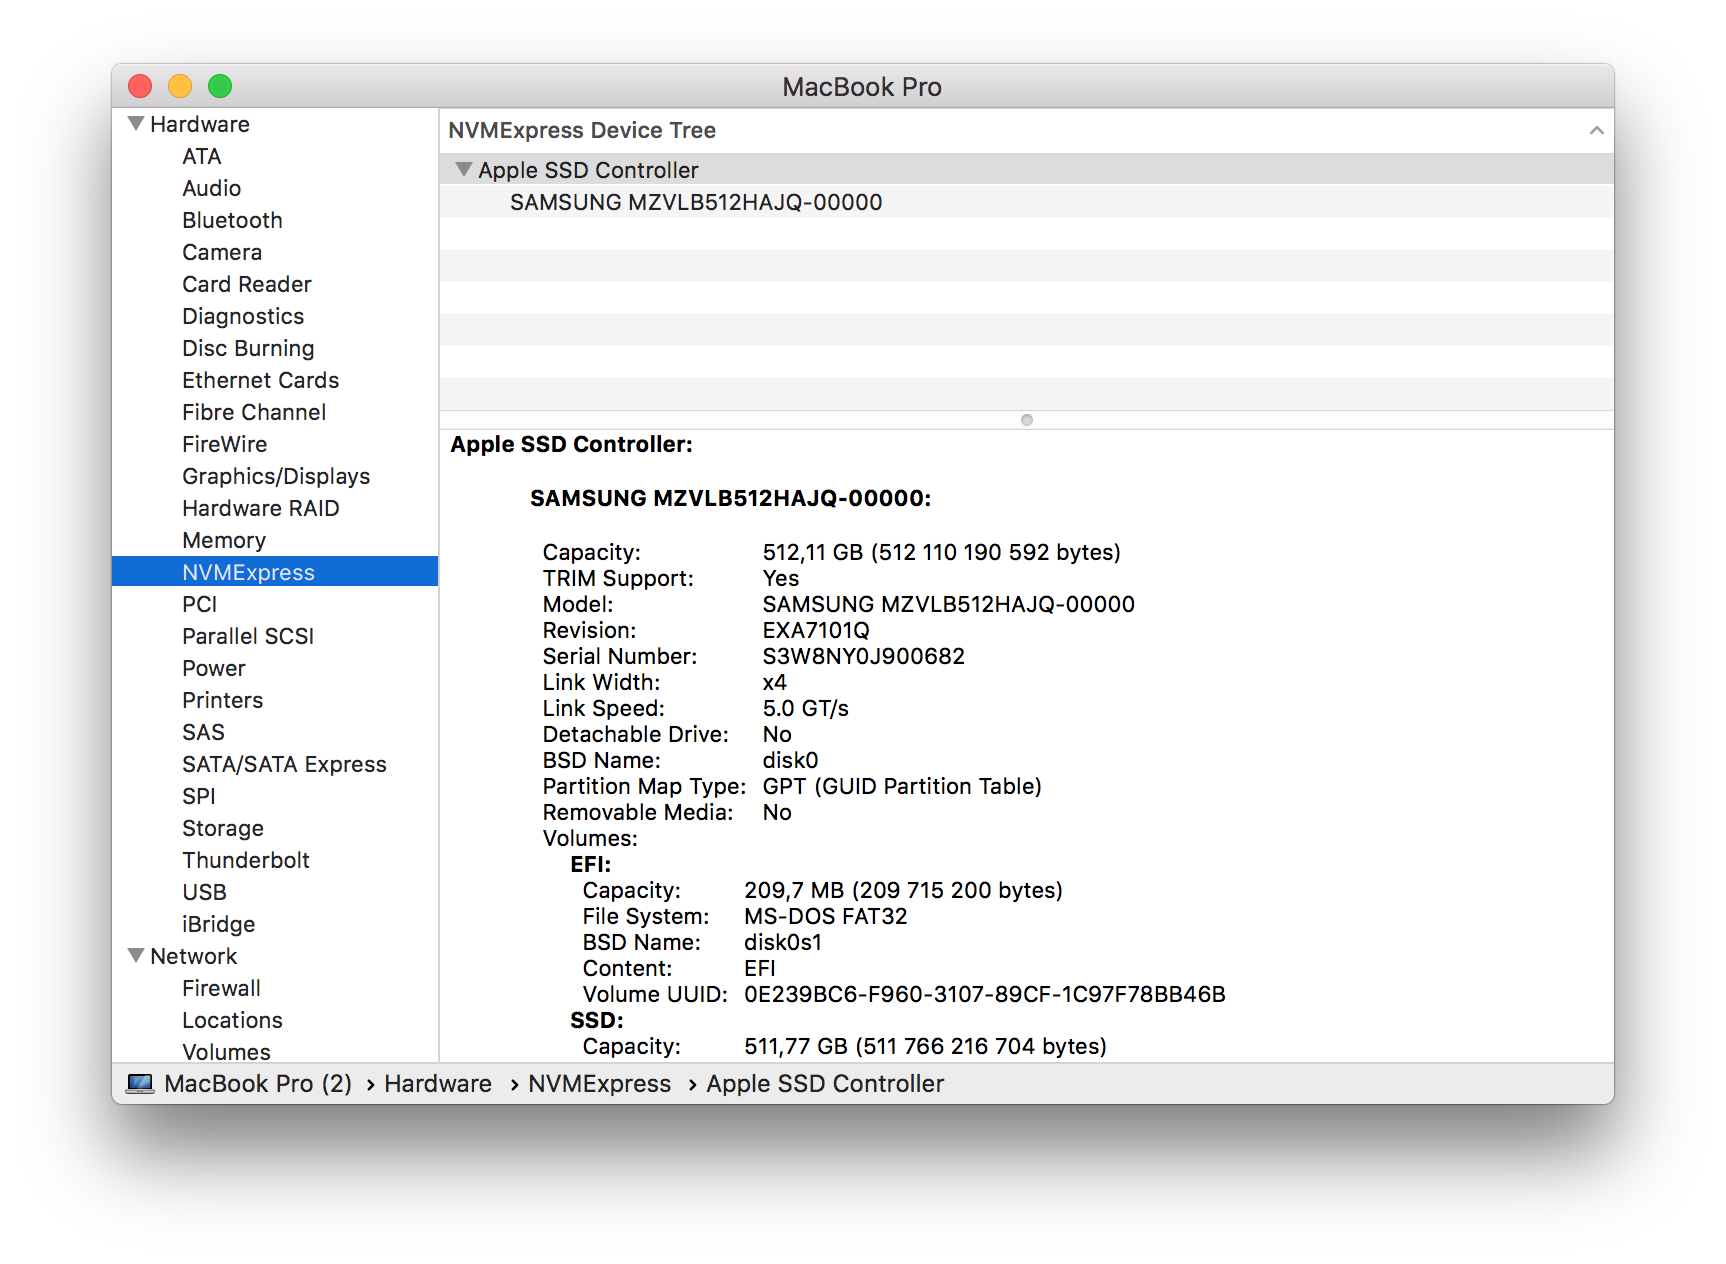The width and height of the screenshot is (1726, 1264).
Task: Click Apple SSD Controller in path bar
Action: point(825,1084)
